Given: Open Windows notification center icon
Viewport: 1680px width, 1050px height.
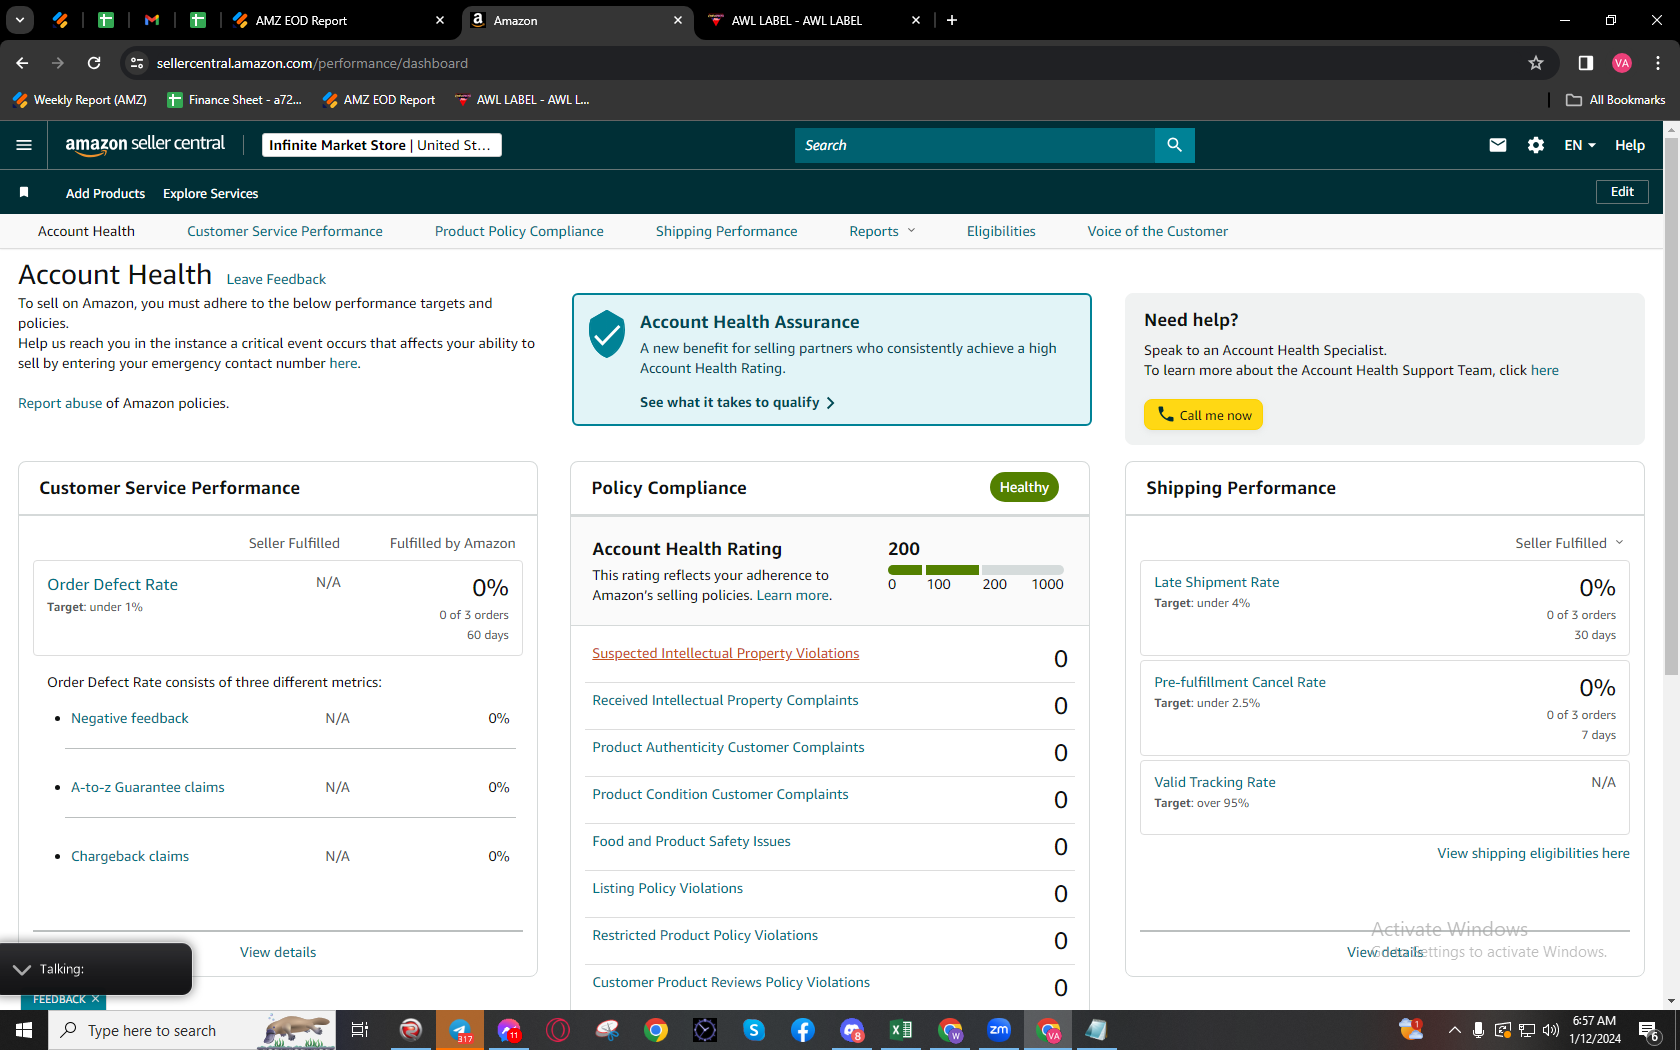Looking at the screenshot, I should tap(1649, 1030).
